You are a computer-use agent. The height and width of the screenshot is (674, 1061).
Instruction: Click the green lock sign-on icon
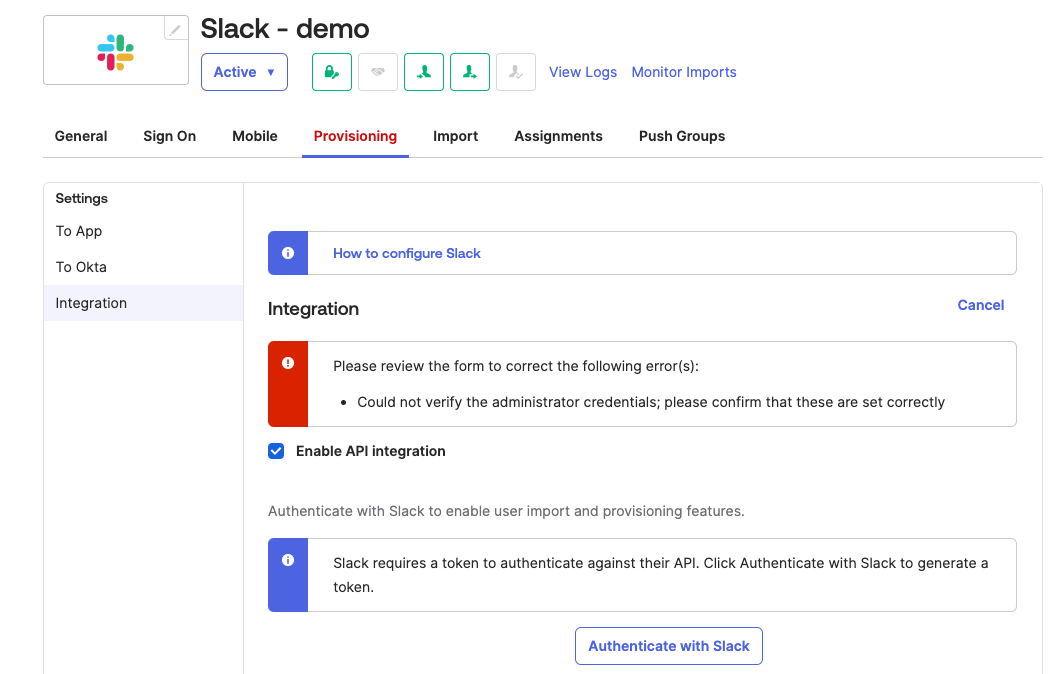click(x=332, y=72)
